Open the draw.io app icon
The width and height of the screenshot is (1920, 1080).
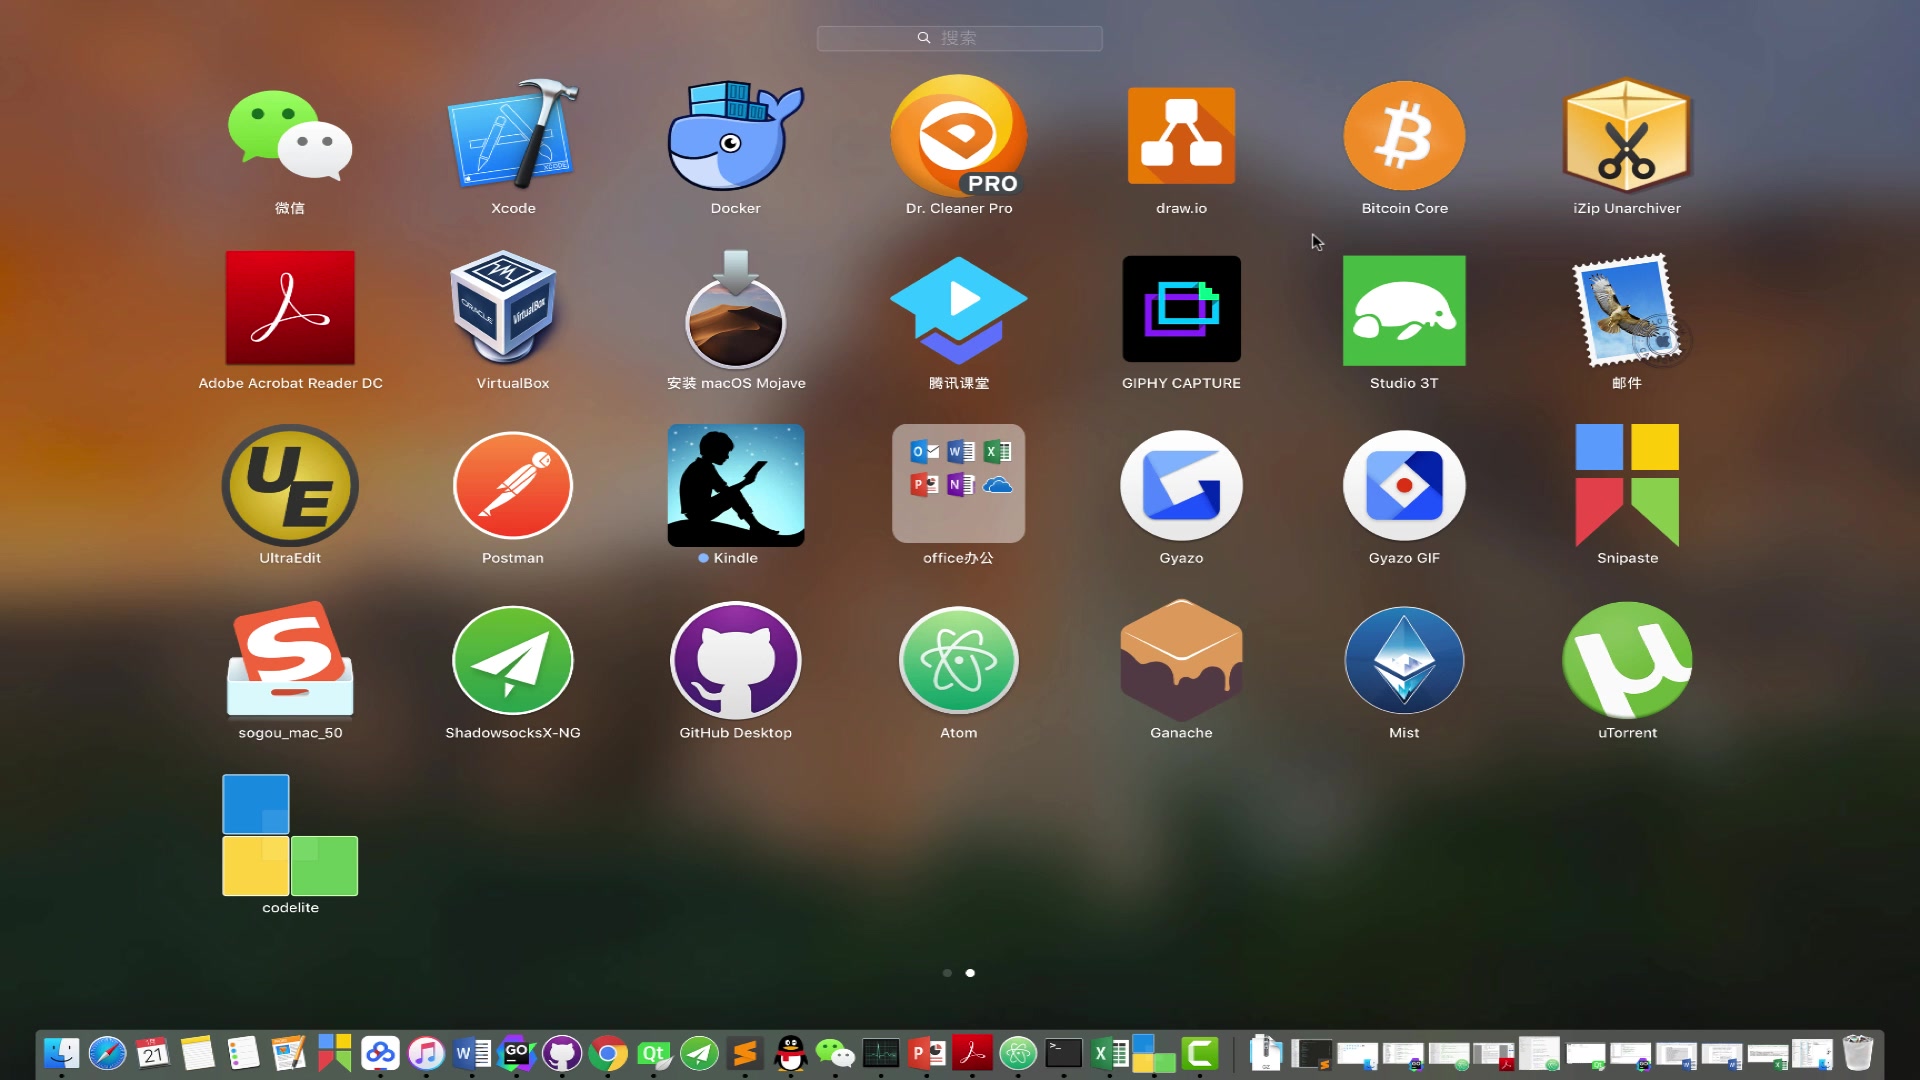(x=1181, y=137)
